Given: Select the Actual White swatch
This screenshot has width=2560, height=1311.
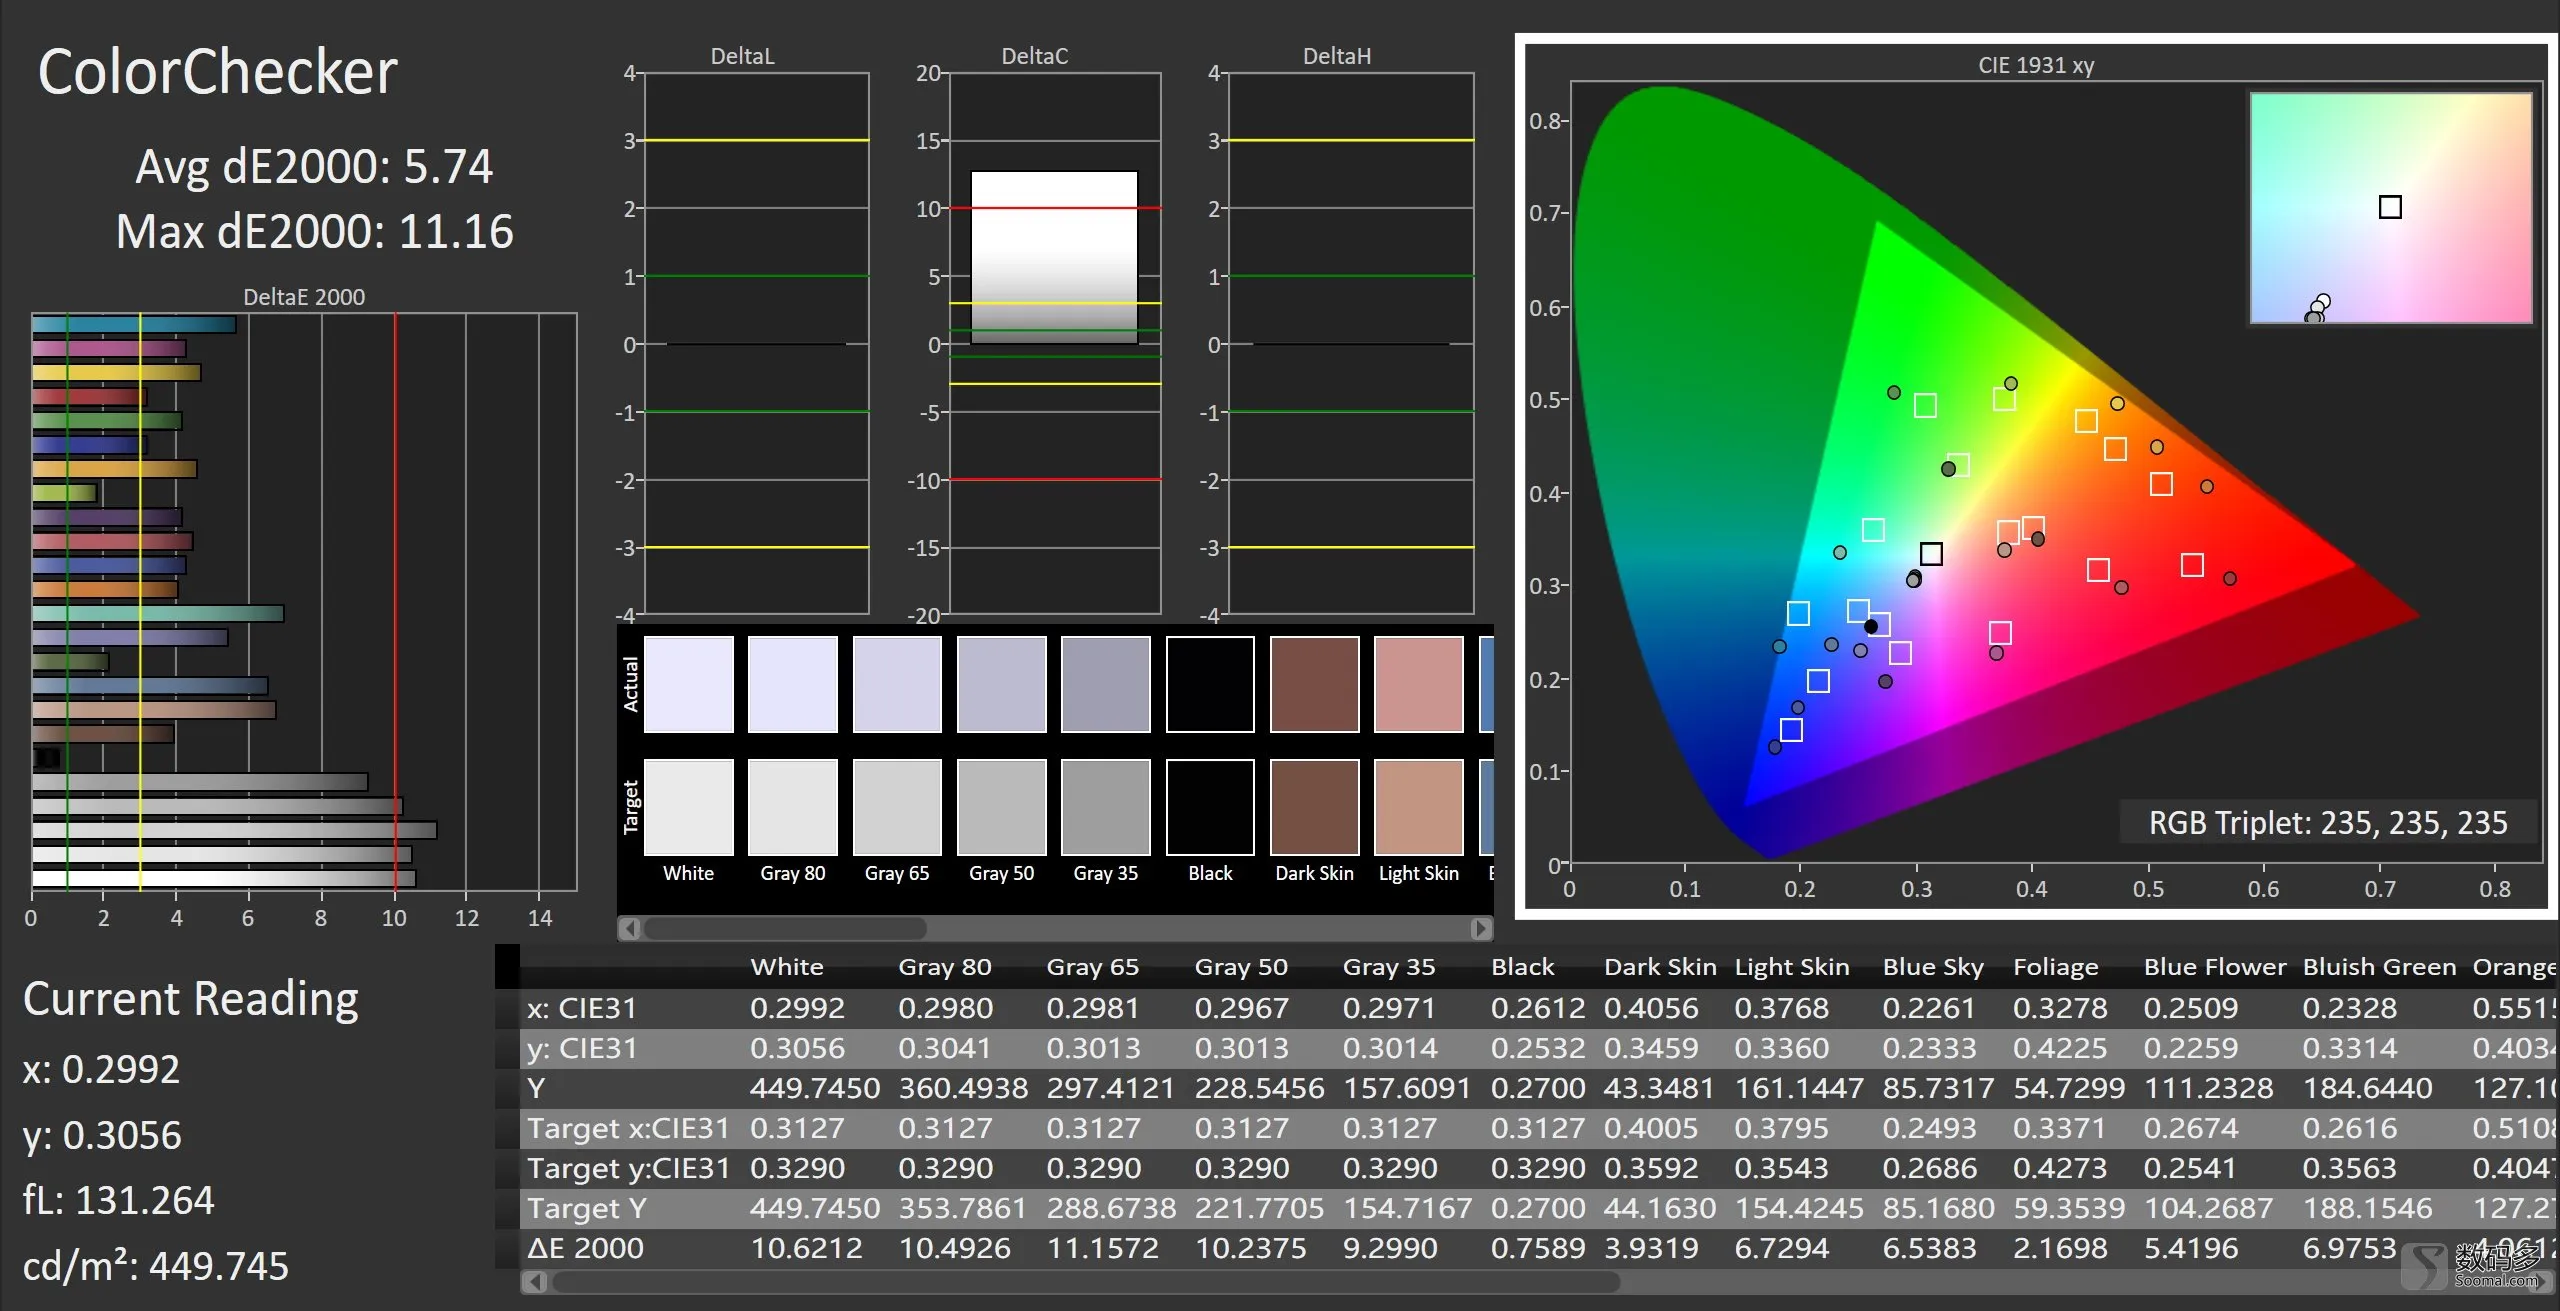Looking at the screenshot, I should click(x=688, y=684).
